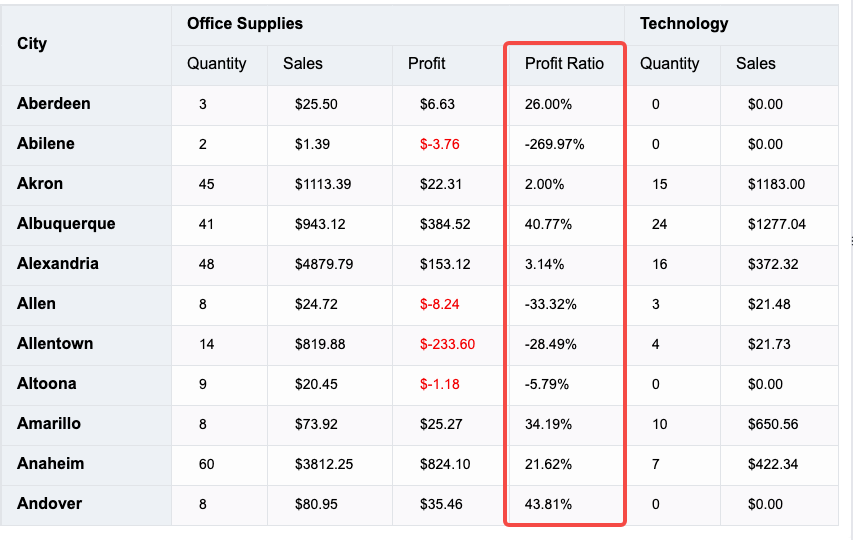This screenshot has height=540, width=853.
Task: Select Office Supplies Sales column header
Action: [303, 64]
